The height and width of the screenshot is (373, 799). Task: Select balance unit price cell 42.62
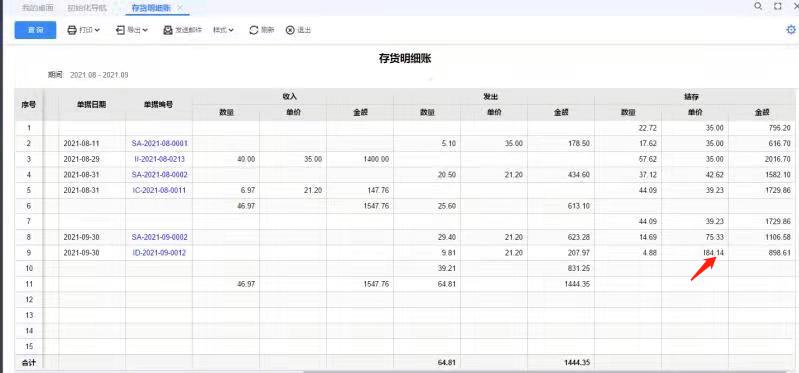click(695, 175)
